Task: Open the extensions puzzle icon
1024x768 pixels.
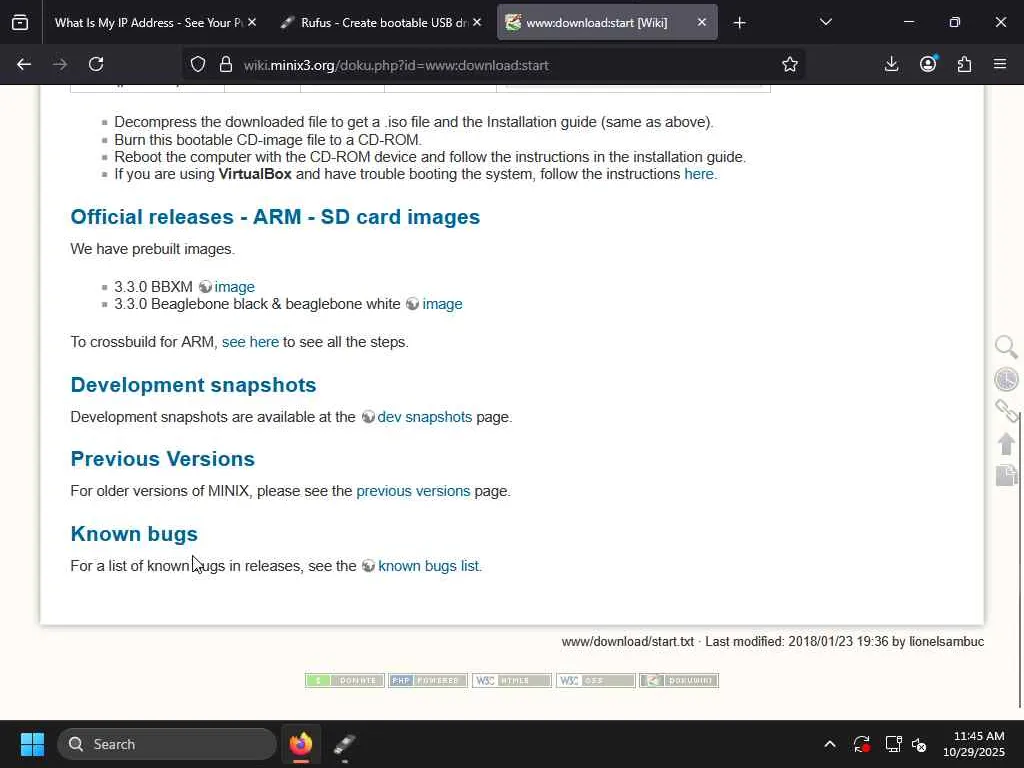Action: pos(964,64)
